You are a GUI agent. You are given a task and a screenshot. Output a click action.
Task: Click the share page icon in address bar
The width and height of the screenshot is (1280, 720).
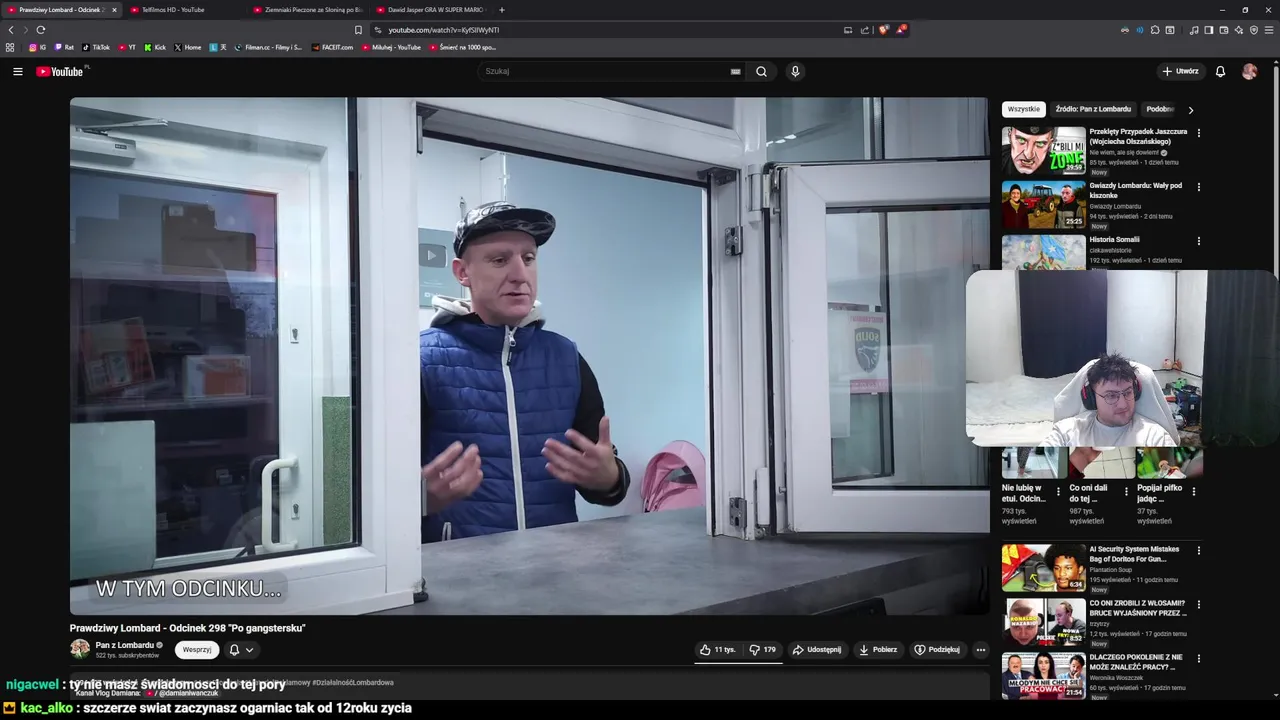(x=865, y=30)
